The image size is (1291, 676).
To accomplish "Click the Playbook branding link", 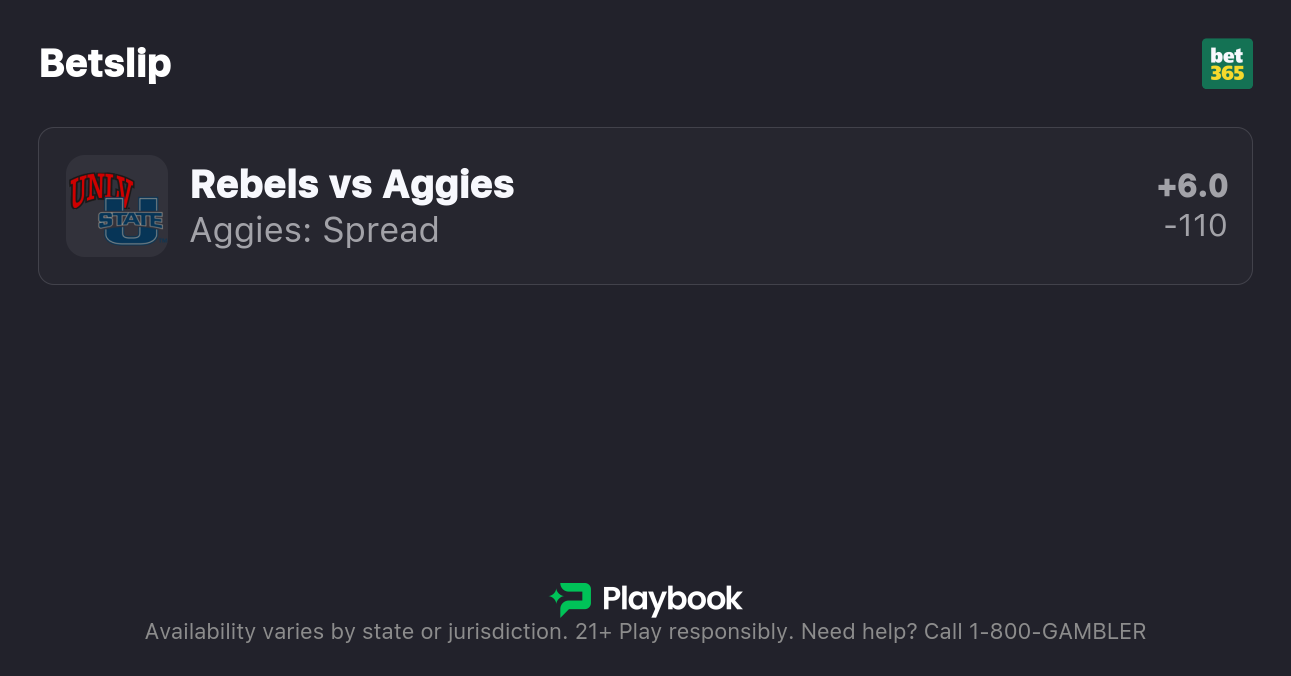I will (x=645, y=599).
